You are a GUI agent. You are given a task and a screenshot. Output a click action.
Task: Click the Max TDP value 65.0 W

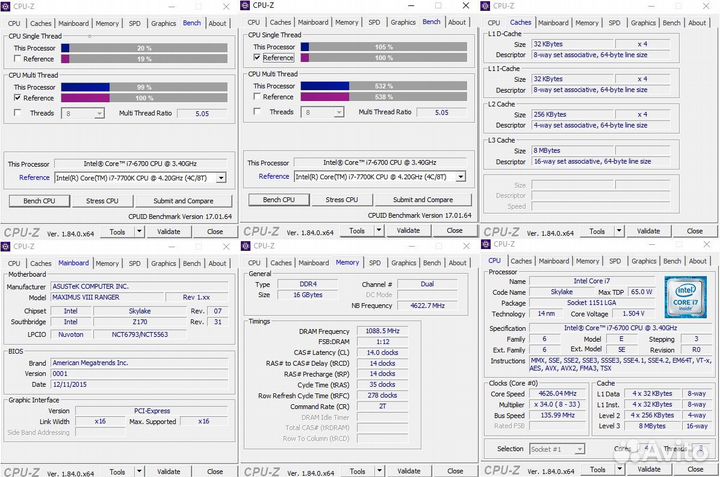click(641, 292)
